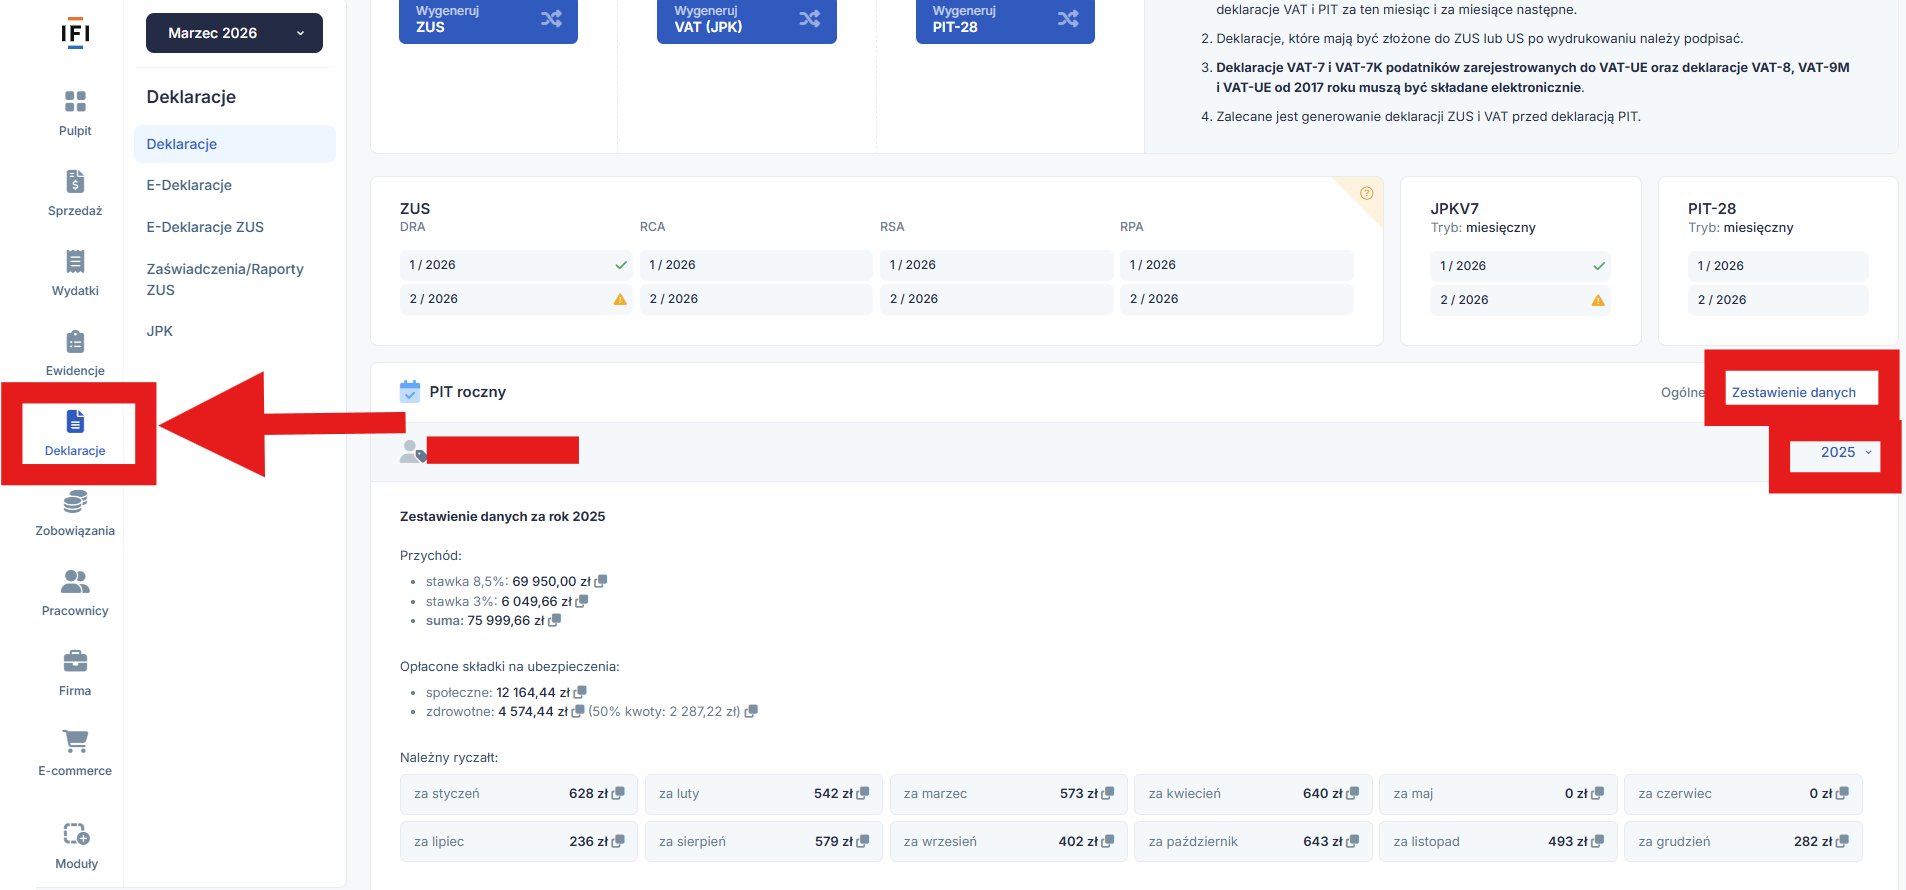Open JPK submenu item
This screenshot has width=1906, height=890.
tap(160, 331)
